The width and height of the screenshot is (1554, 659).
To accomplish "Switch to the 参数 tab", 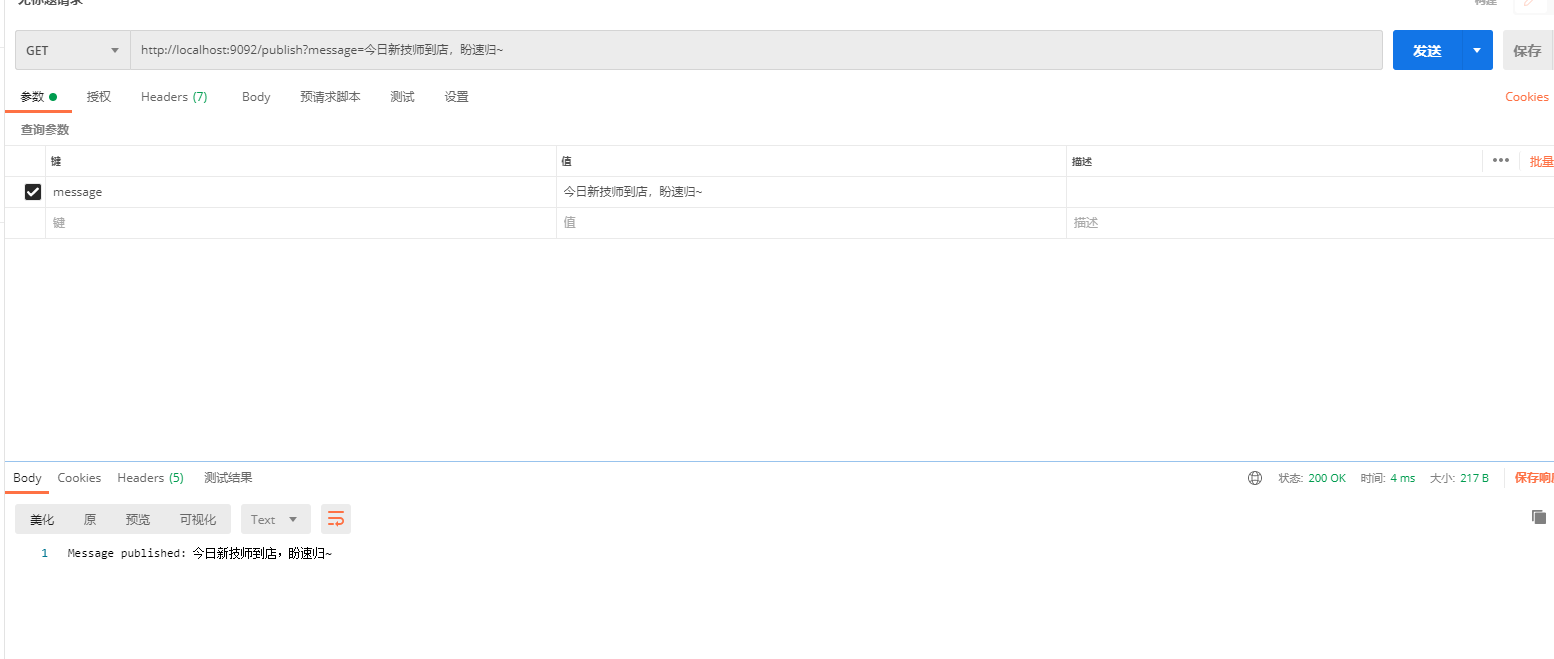I will [x=38, y=97].
